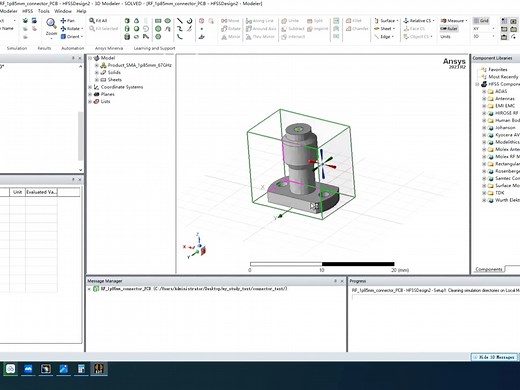Switch to the Simulation ribbon tab
The width and height of the screenshot is (520, 390).
17,48
